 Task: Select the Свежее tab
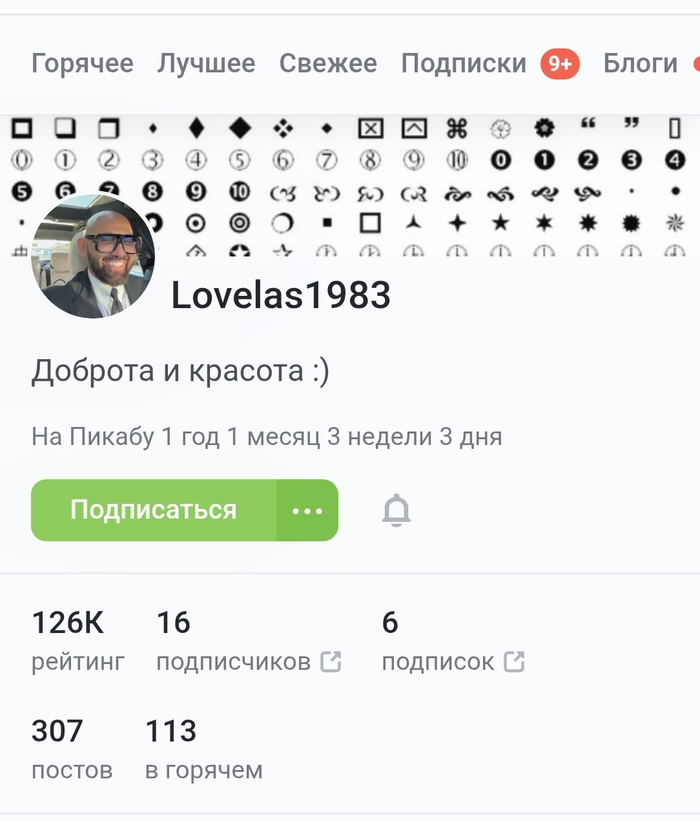pos(328,63)
